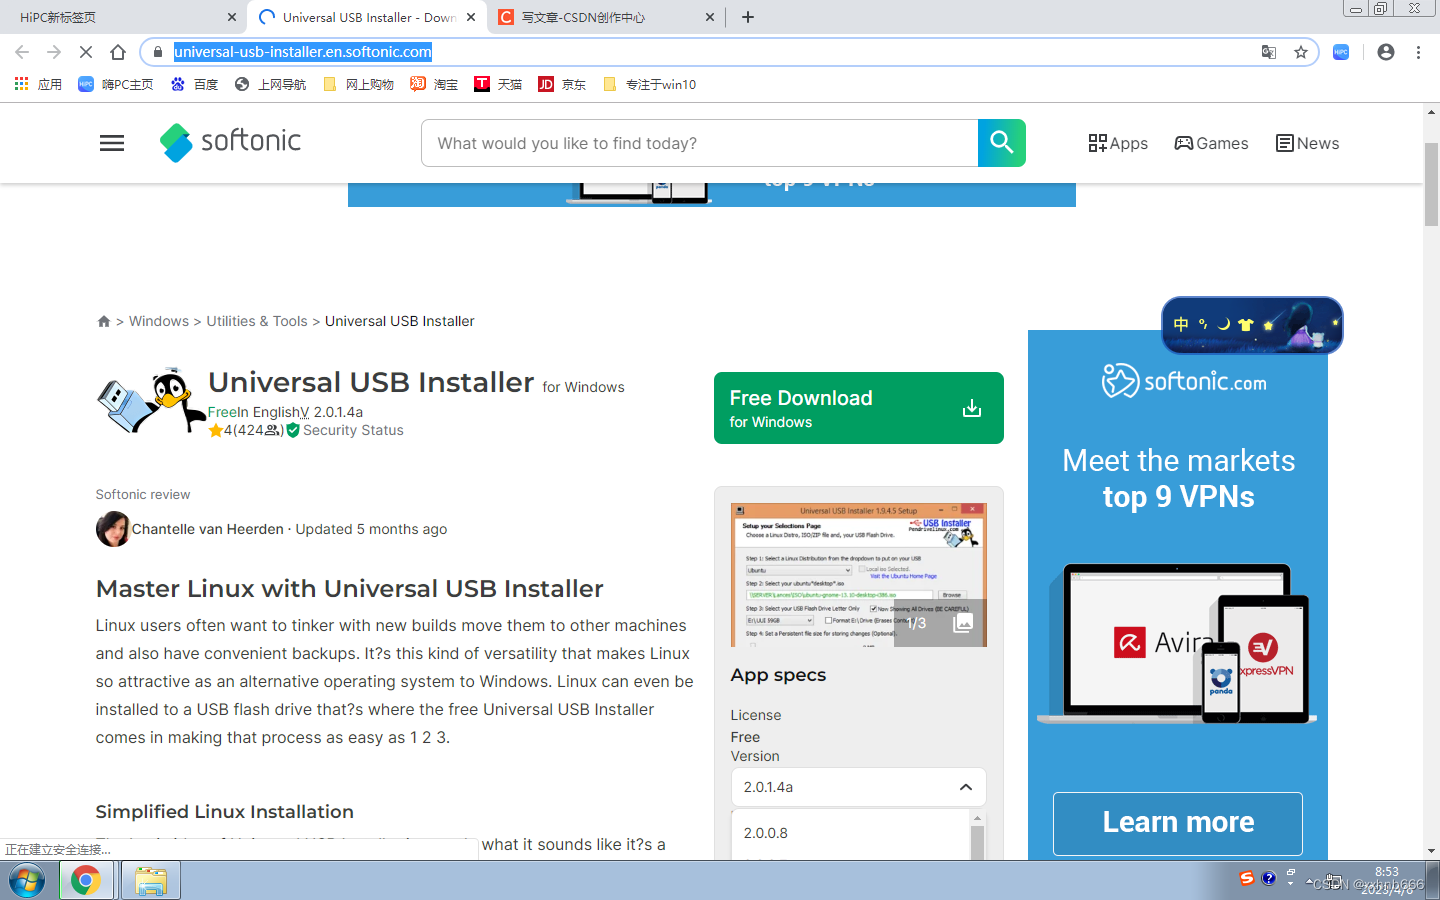Click the Sogou icon in the system tray
Screen dimensions: 1440x900
(1247, 878)
